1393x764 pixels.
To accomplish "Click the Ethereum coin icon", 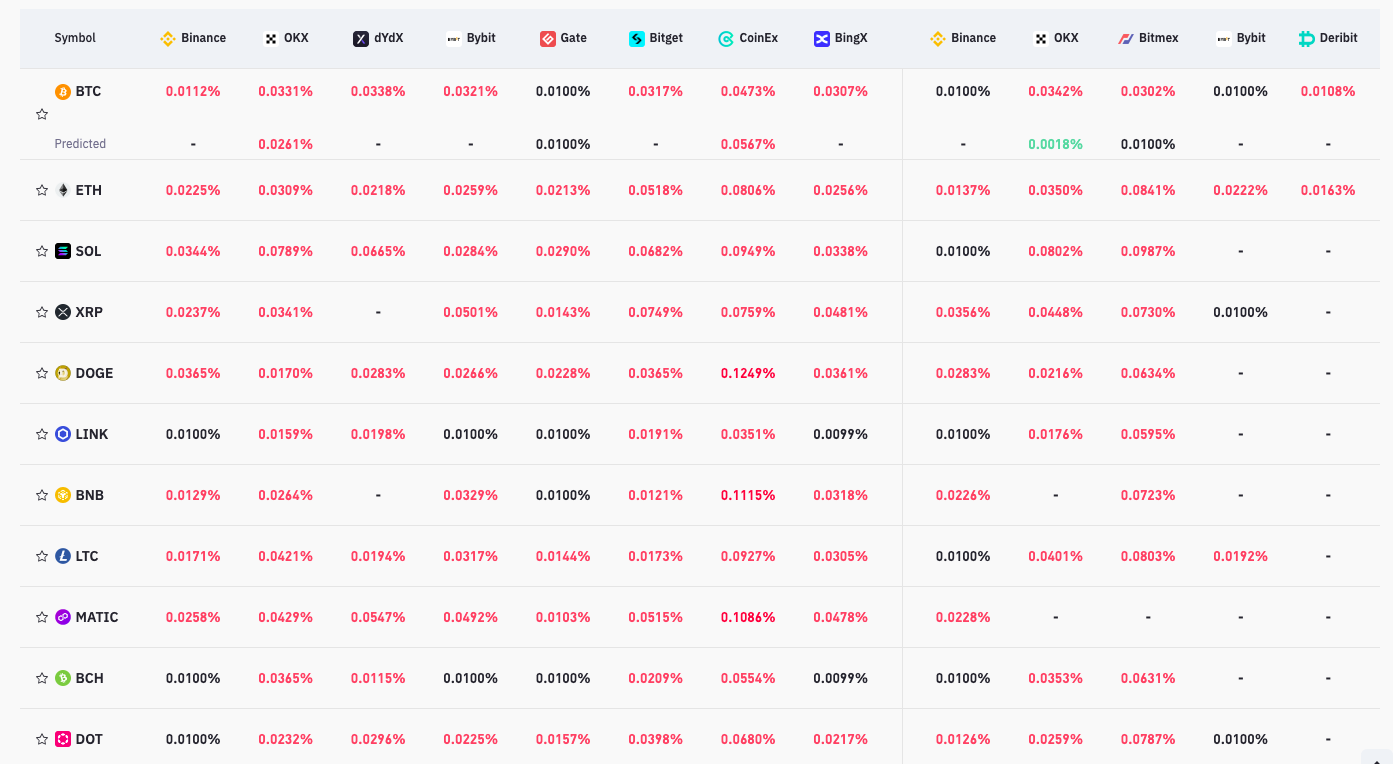I will pos(63,190).
